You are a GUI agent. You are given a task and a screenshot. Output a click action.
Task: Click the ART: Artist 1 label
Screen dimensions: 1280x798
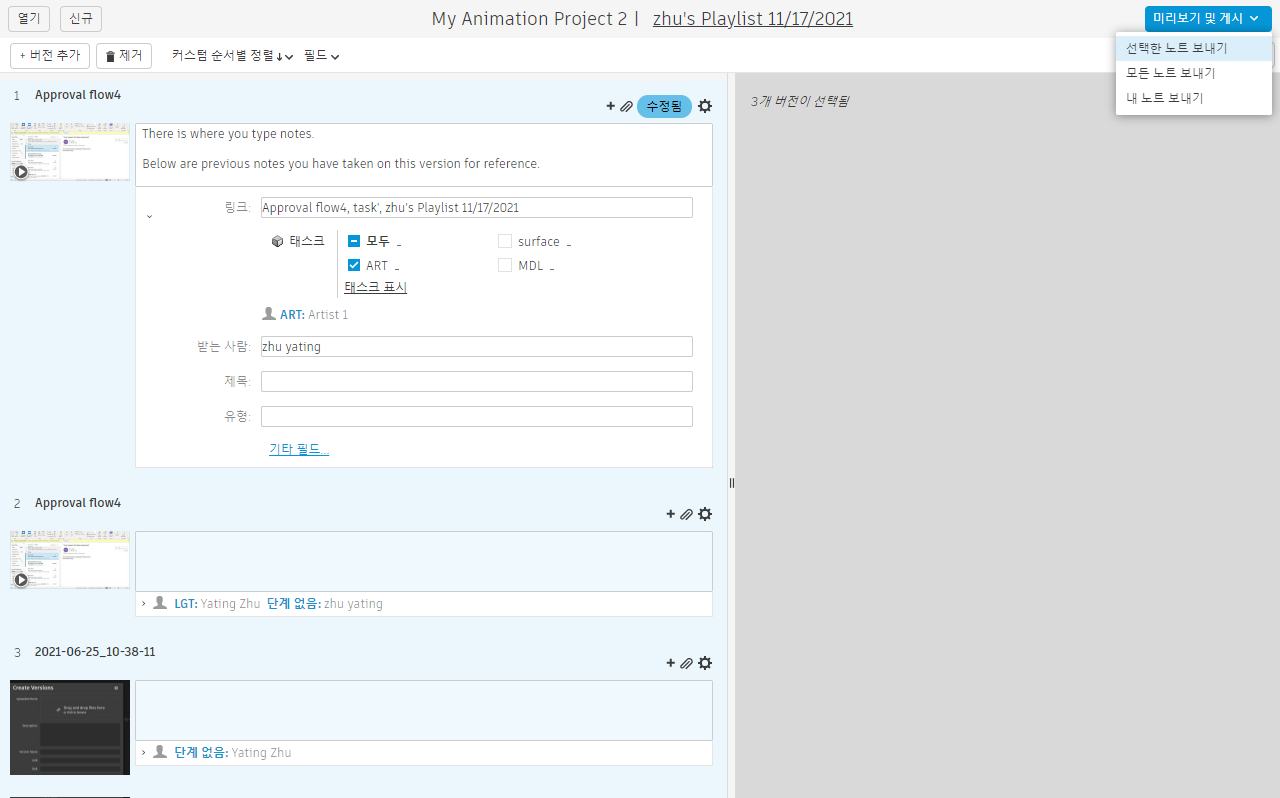[314, 314]
